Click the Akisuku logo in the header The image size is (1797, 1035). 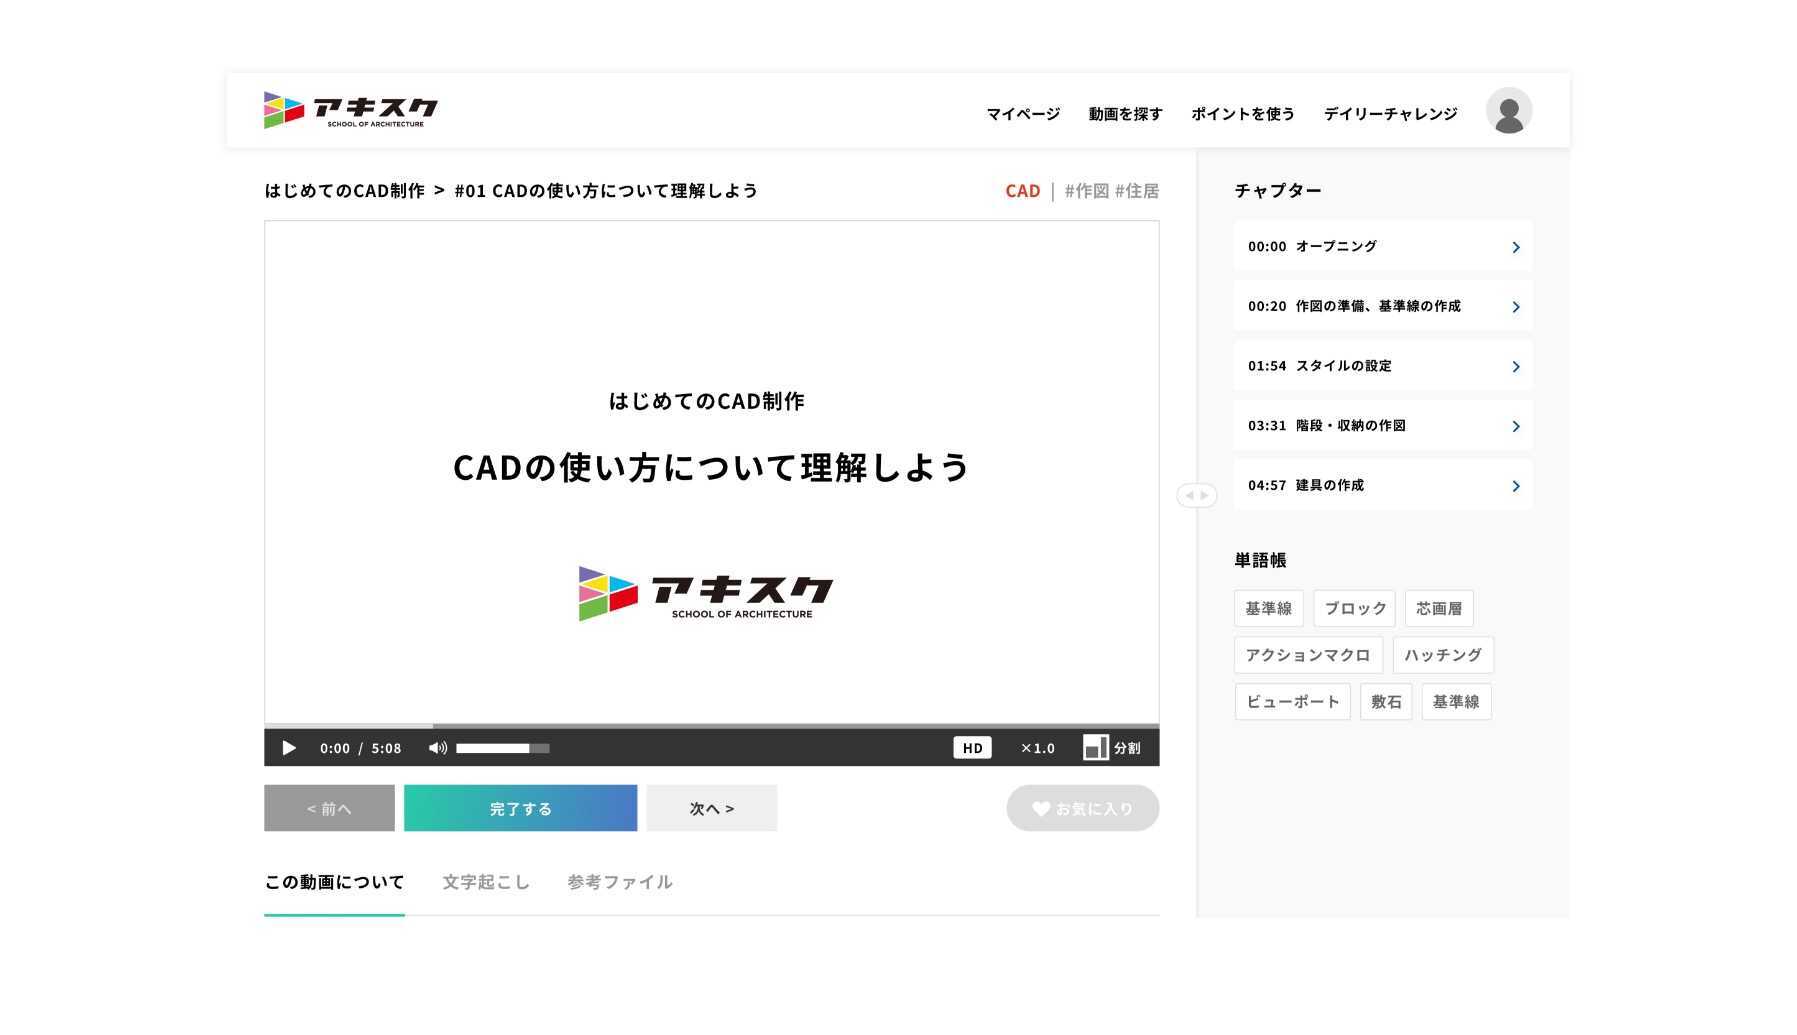(351, 110)
